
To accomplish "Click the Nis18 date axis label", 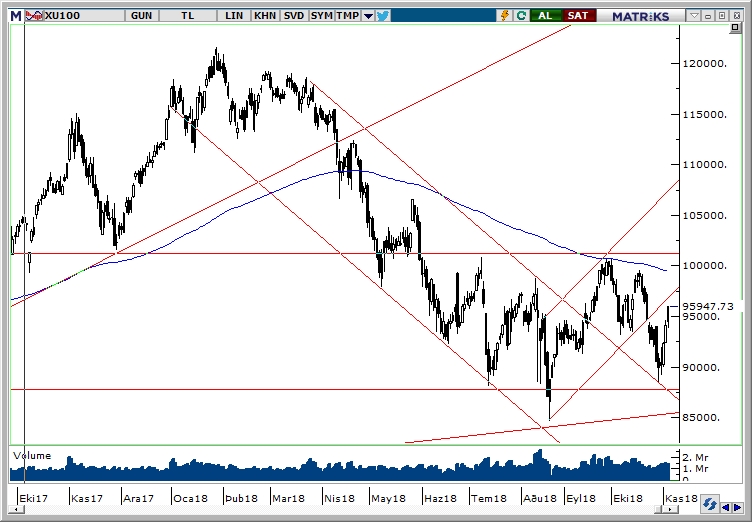I will point(340,498).
